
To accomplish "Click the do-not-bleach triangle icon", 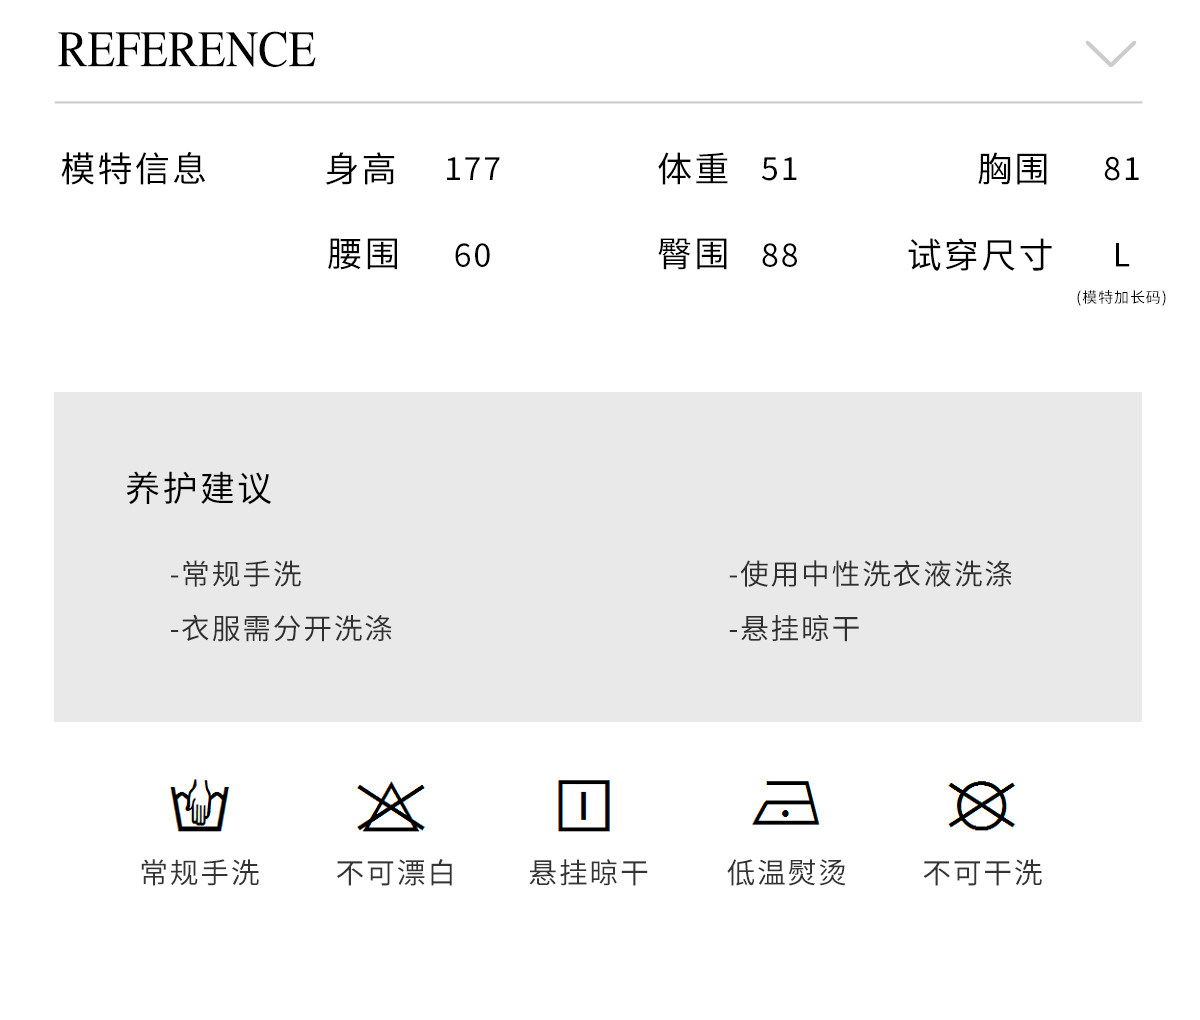I will pos(391,807).
